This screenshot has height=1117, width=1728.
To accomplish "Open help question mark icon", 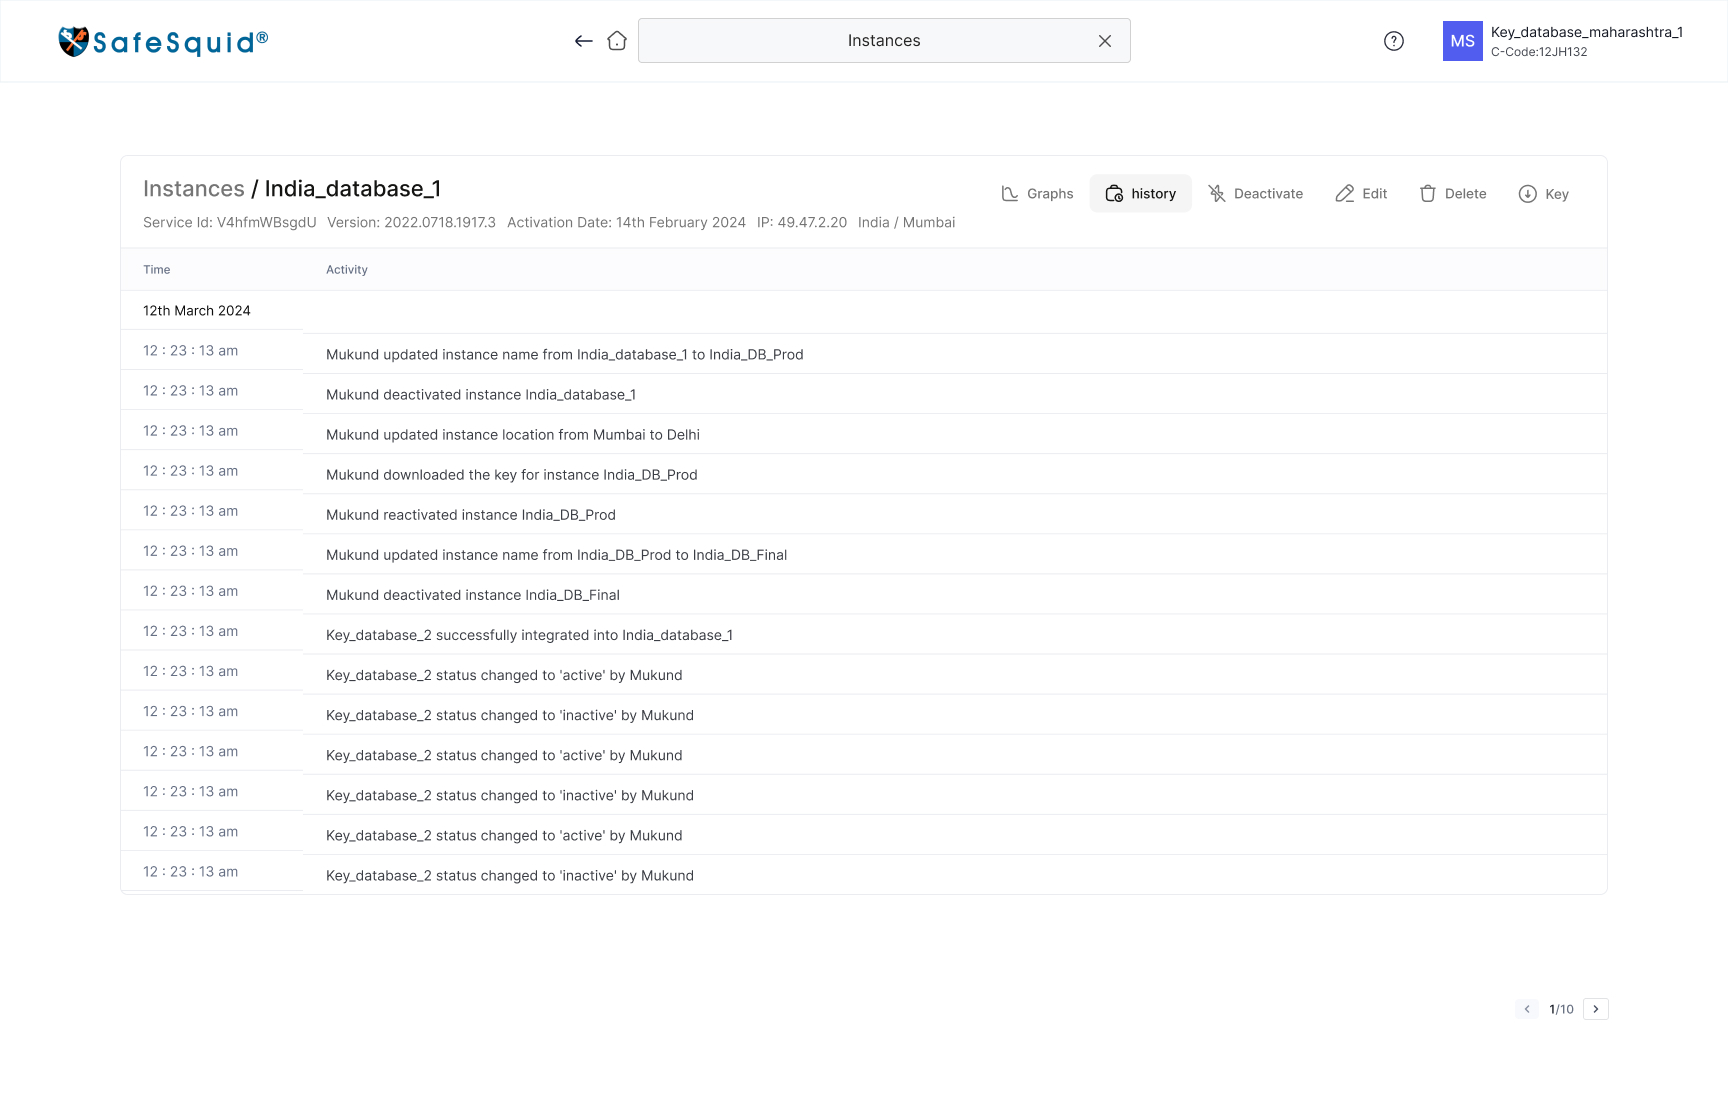I will pos(1394,41).
